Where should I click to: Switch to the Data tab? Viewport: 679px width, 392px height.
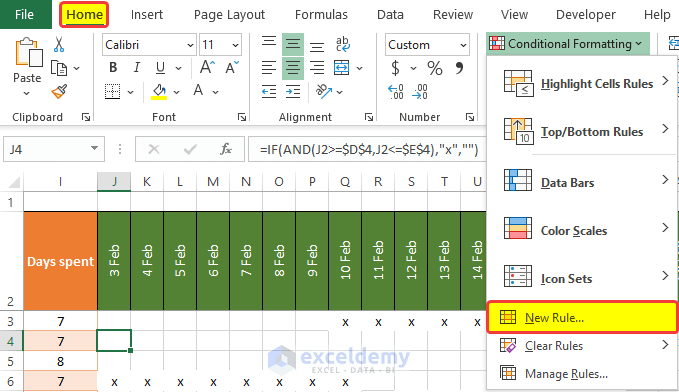pos(390,14)
